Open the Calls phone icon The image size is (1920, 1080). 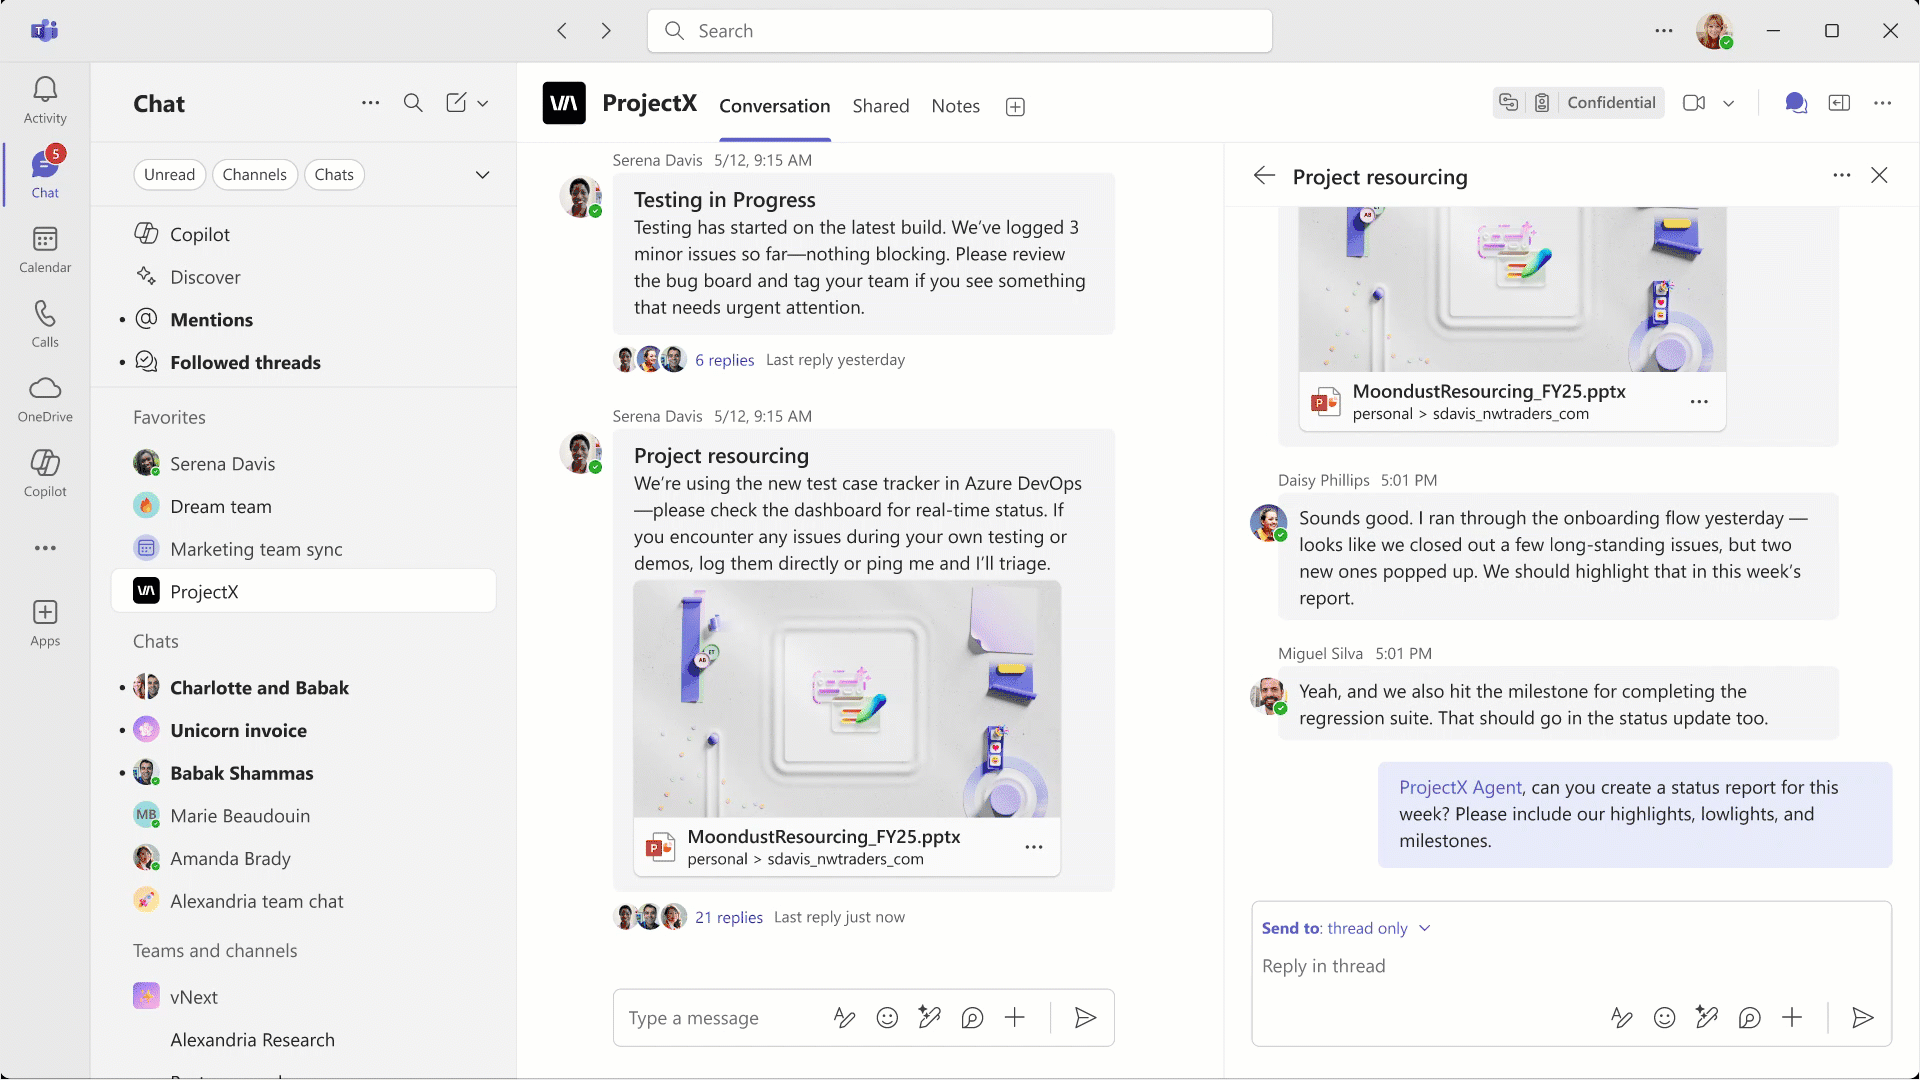tap(45, 324)
